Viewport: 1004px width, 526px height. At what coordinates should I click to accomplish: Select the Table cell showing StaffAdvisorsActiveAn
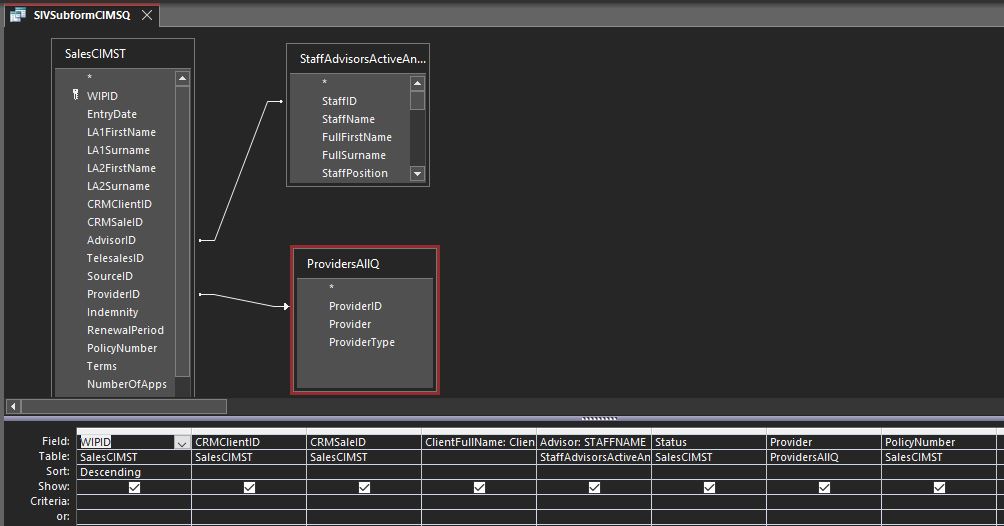coord(594,457)
